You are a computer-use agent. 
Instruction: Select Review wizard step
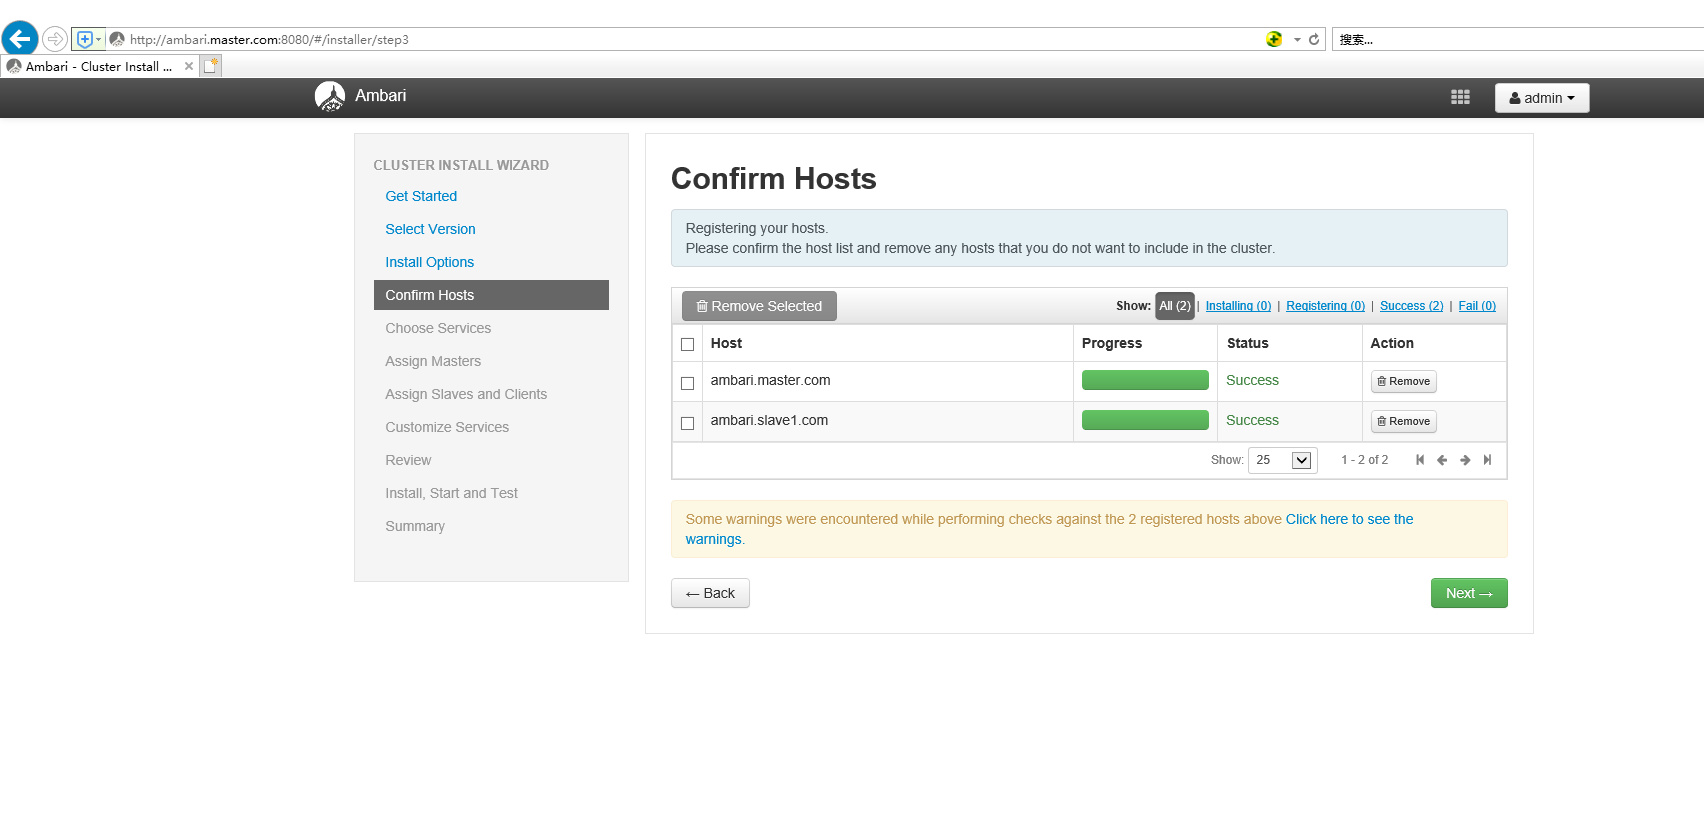click(408, 460)
